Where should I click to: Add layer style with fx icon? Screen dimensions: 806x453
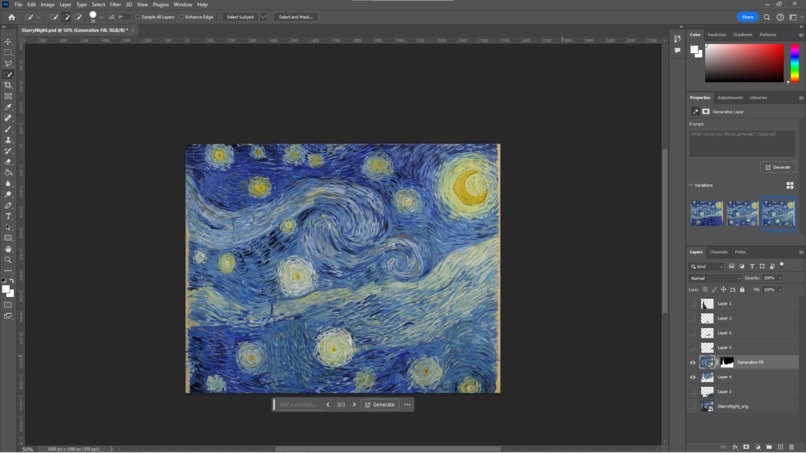735,447
